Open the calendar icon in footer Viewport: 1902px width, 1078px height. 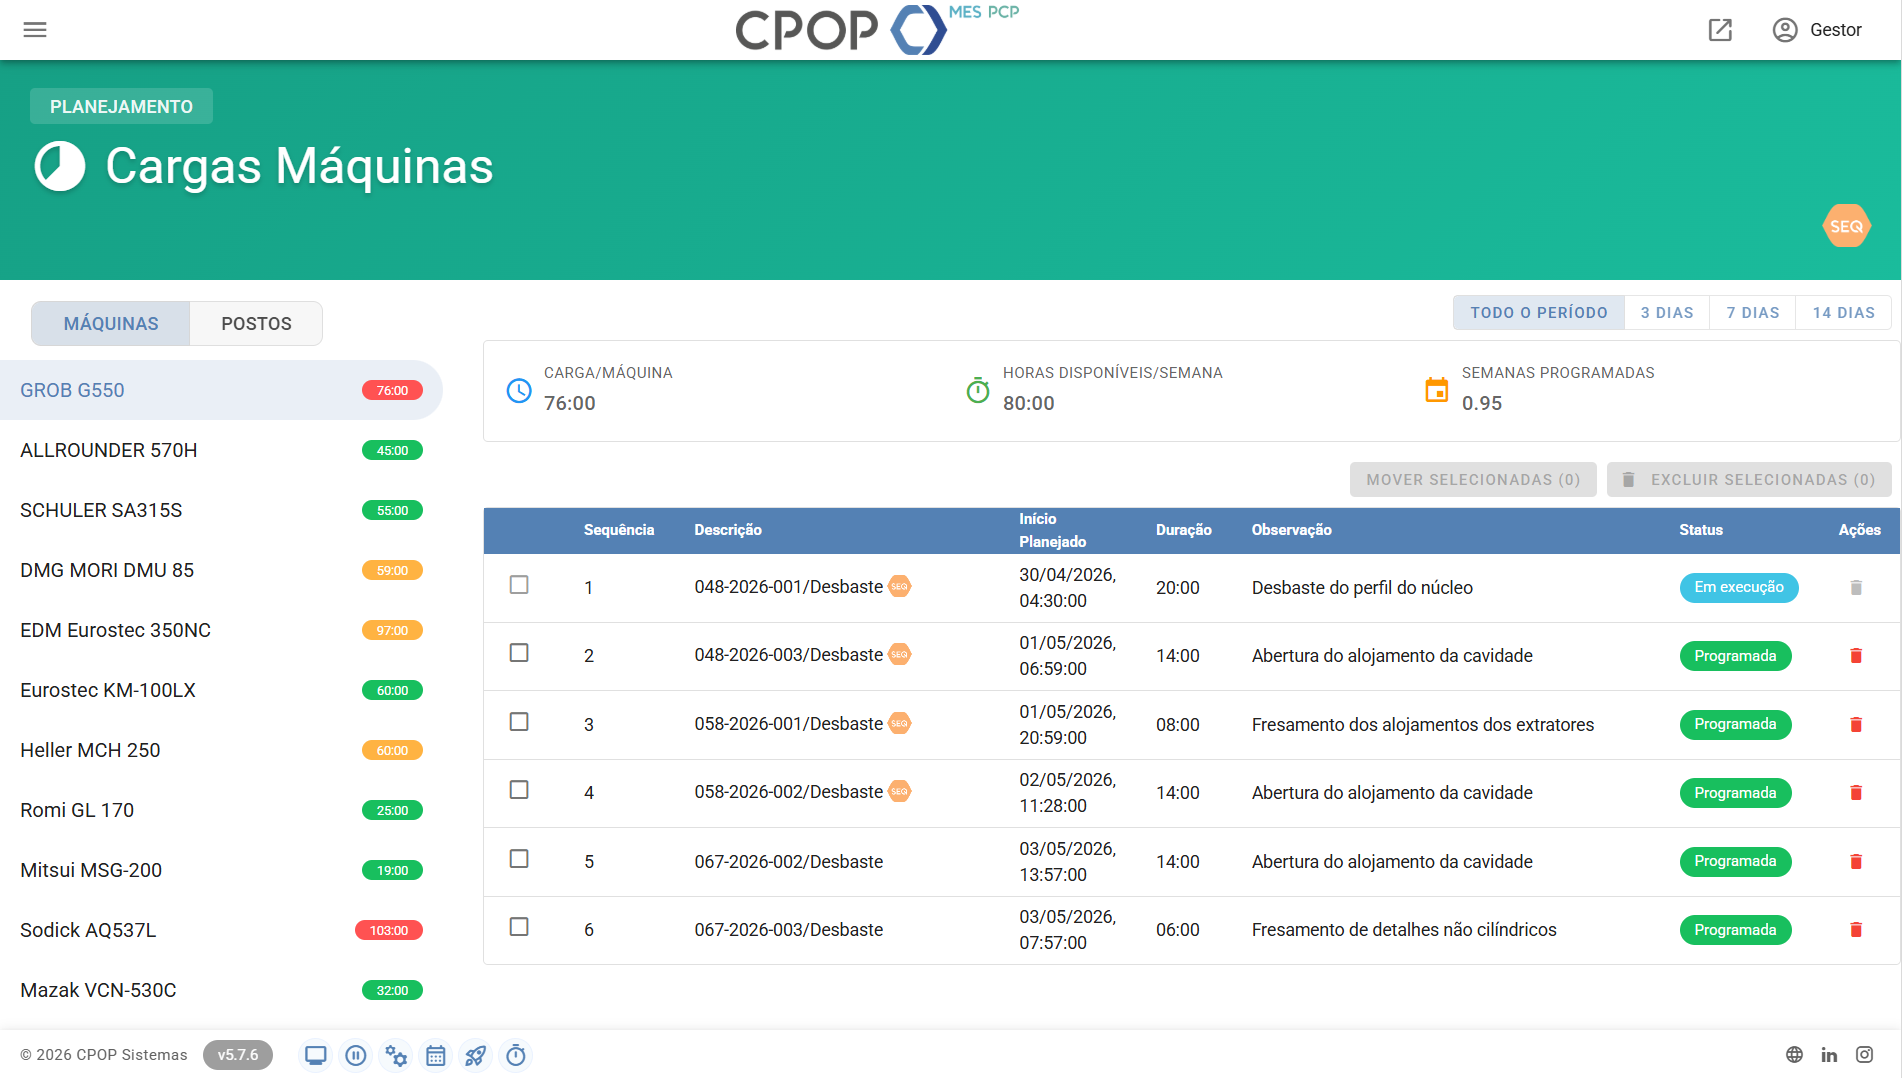[436, 1055]
